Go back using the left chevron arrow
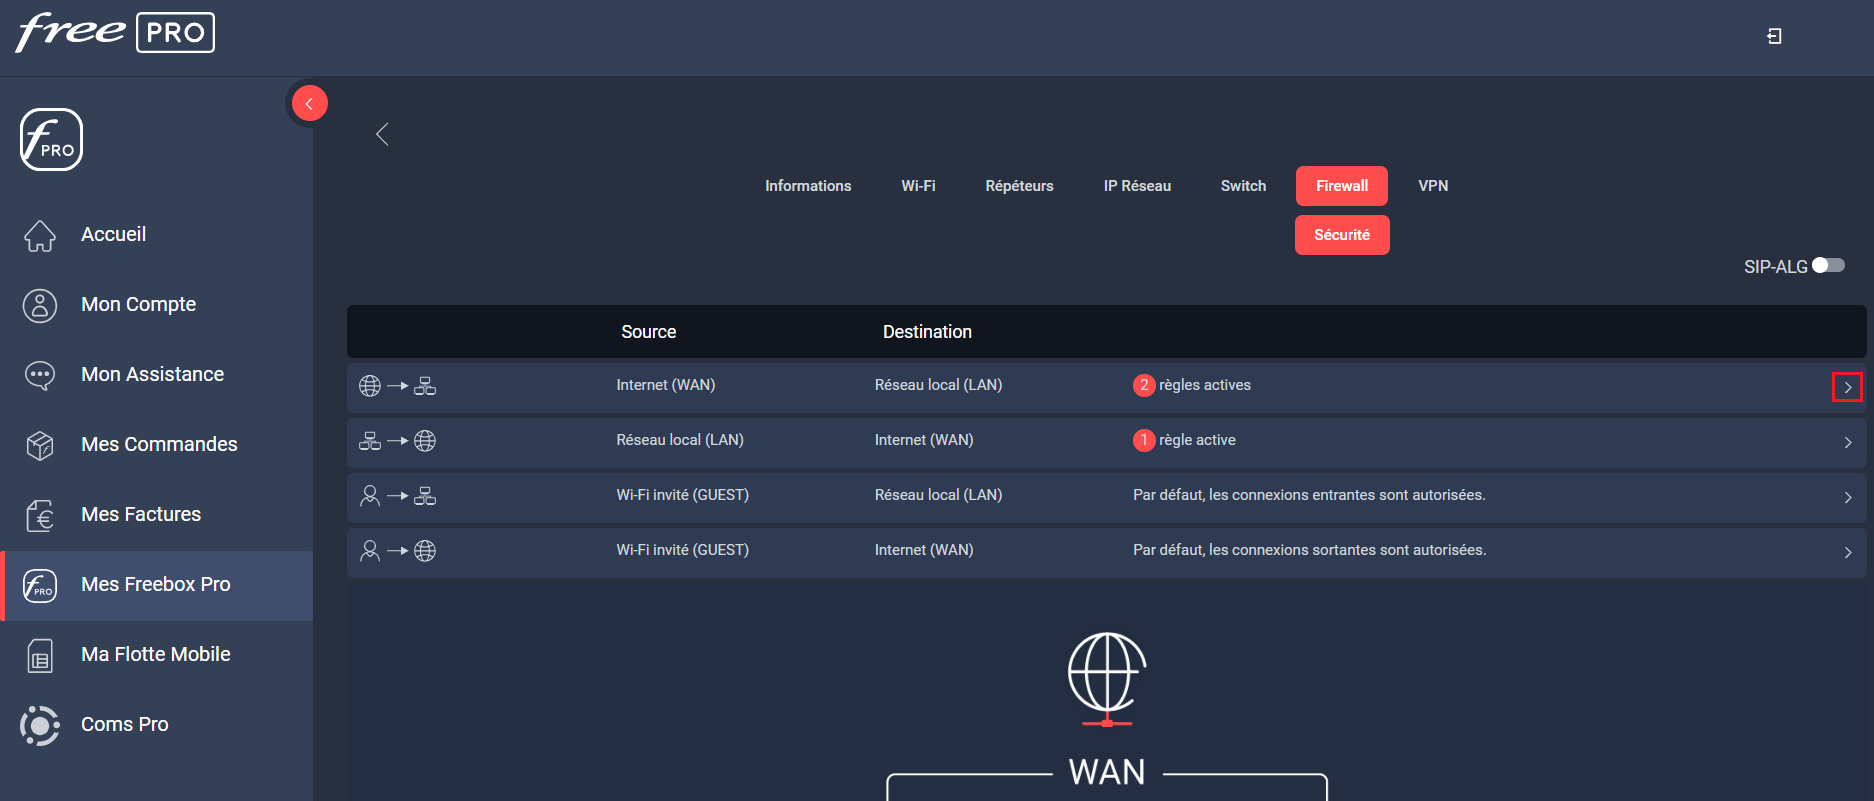 pos(382,134)
